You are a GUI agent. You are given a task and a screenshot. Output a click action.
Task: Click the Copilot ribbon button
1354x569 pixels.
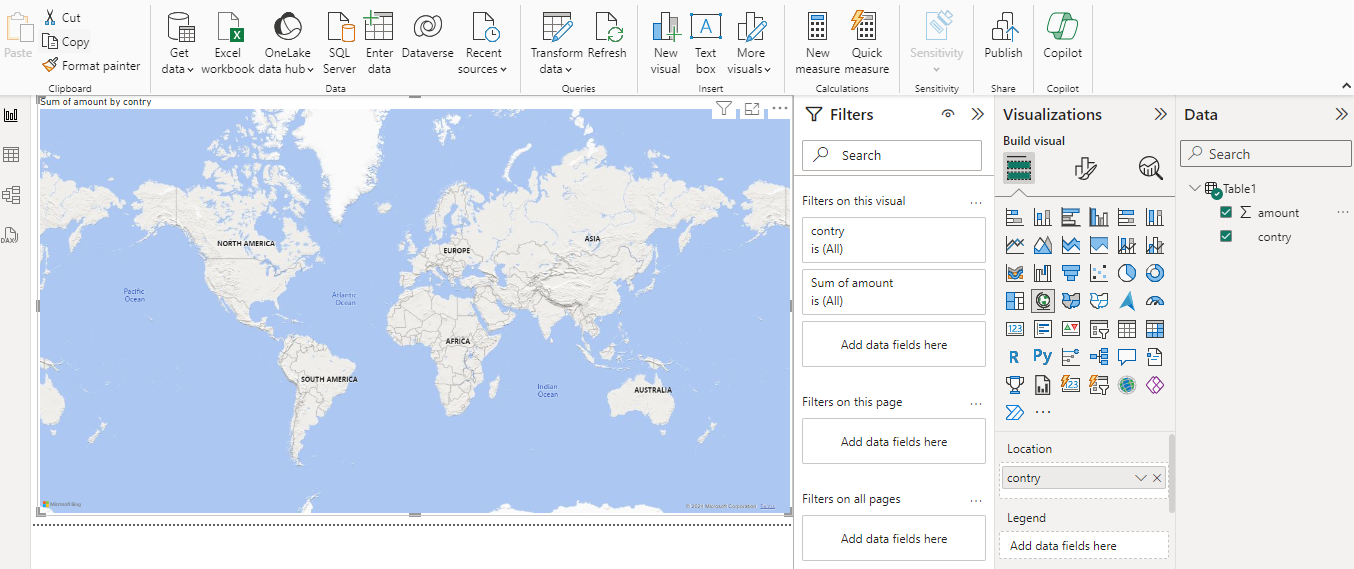pyautogui.click(x=1062, y=37)
